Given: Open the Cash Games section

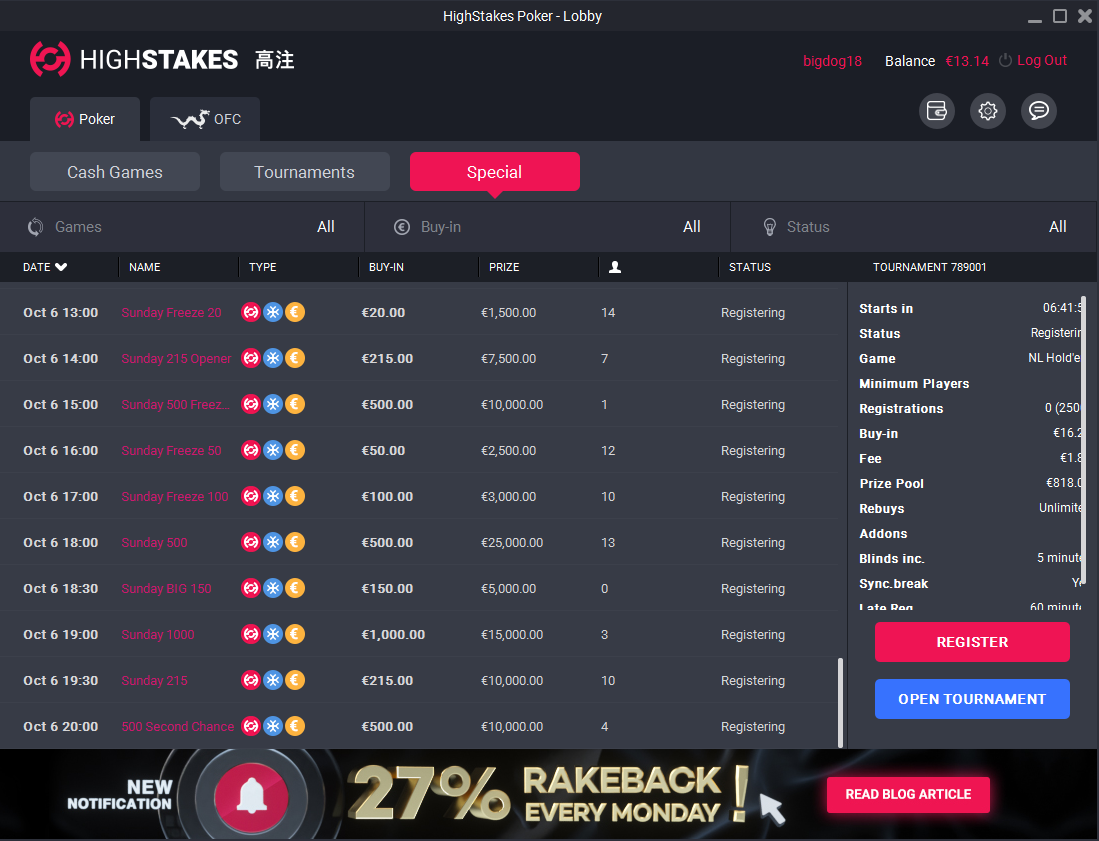Looking at the screenshot, I should (x=115, y=172).
